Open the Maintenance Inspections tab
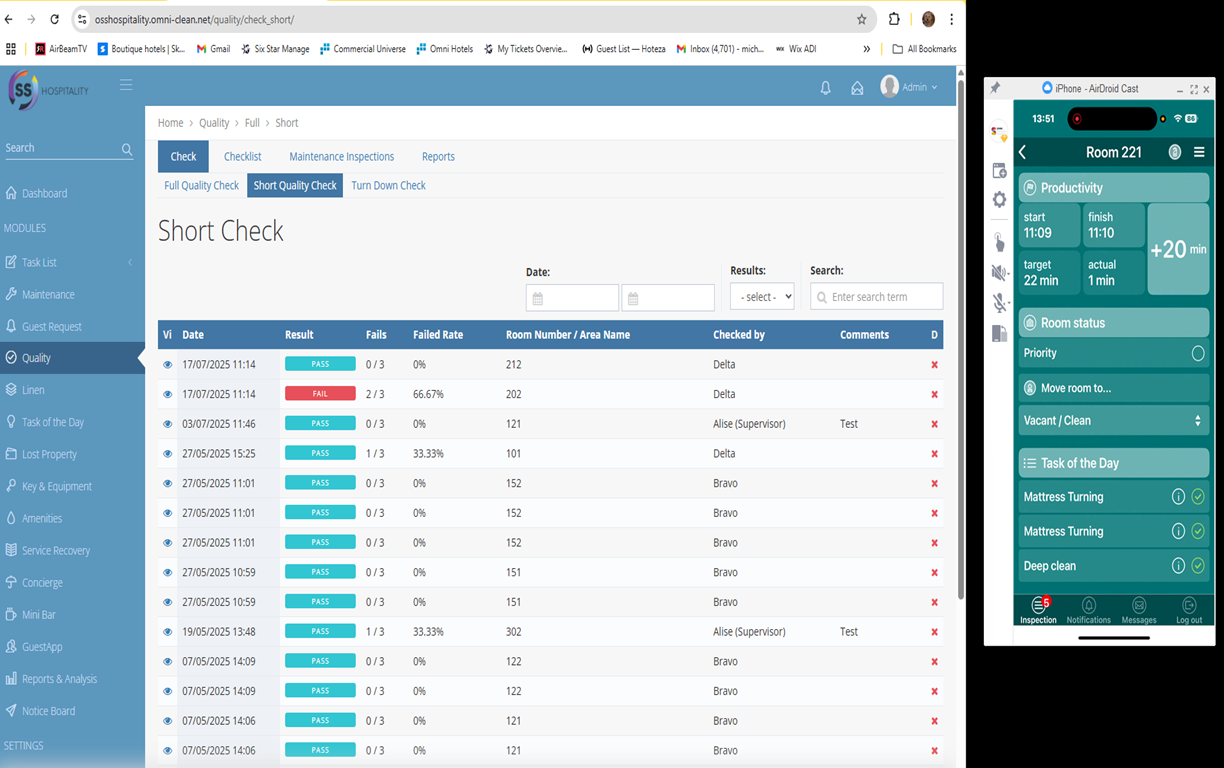Screen dimensions: 1224x768 341,156
